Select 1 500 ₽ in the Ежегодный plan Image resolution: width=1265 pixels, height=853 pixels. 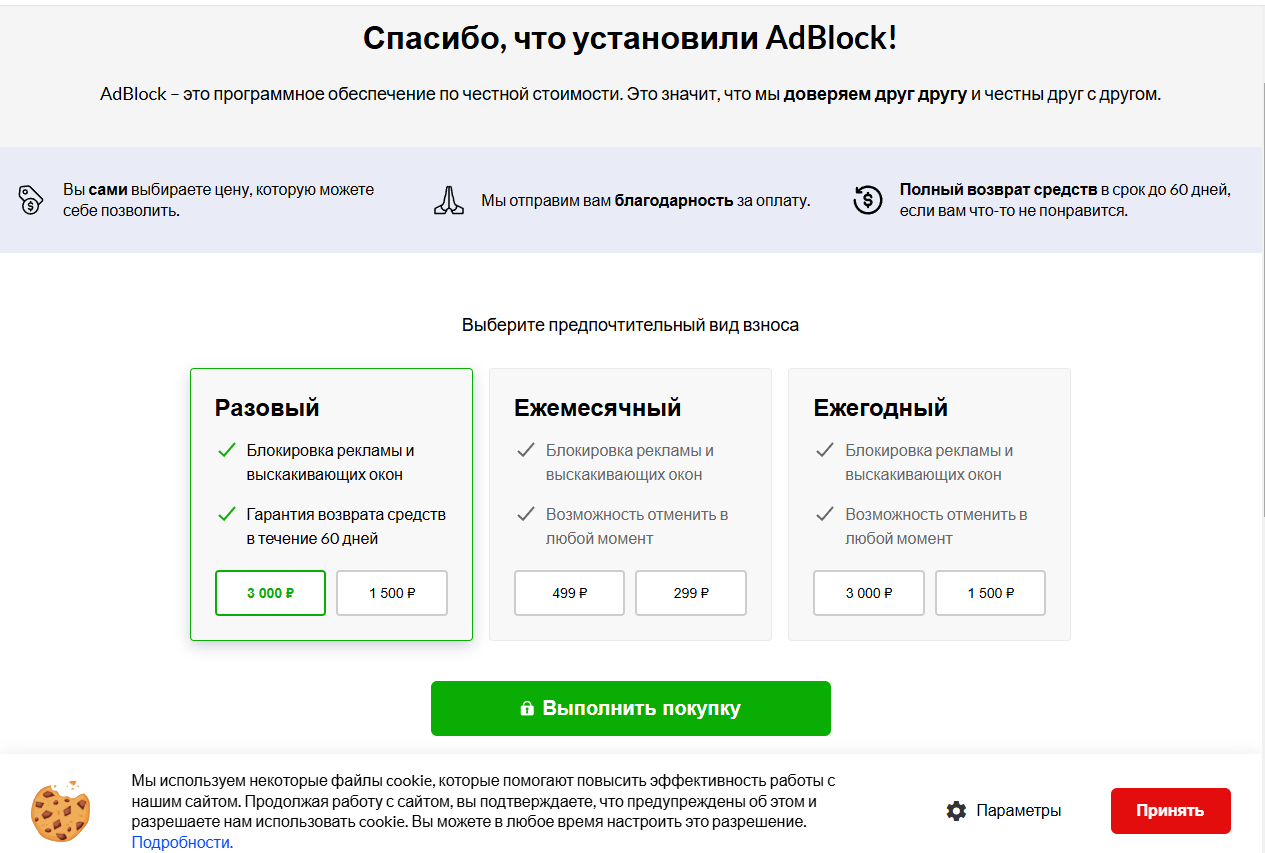click(990, 593)
